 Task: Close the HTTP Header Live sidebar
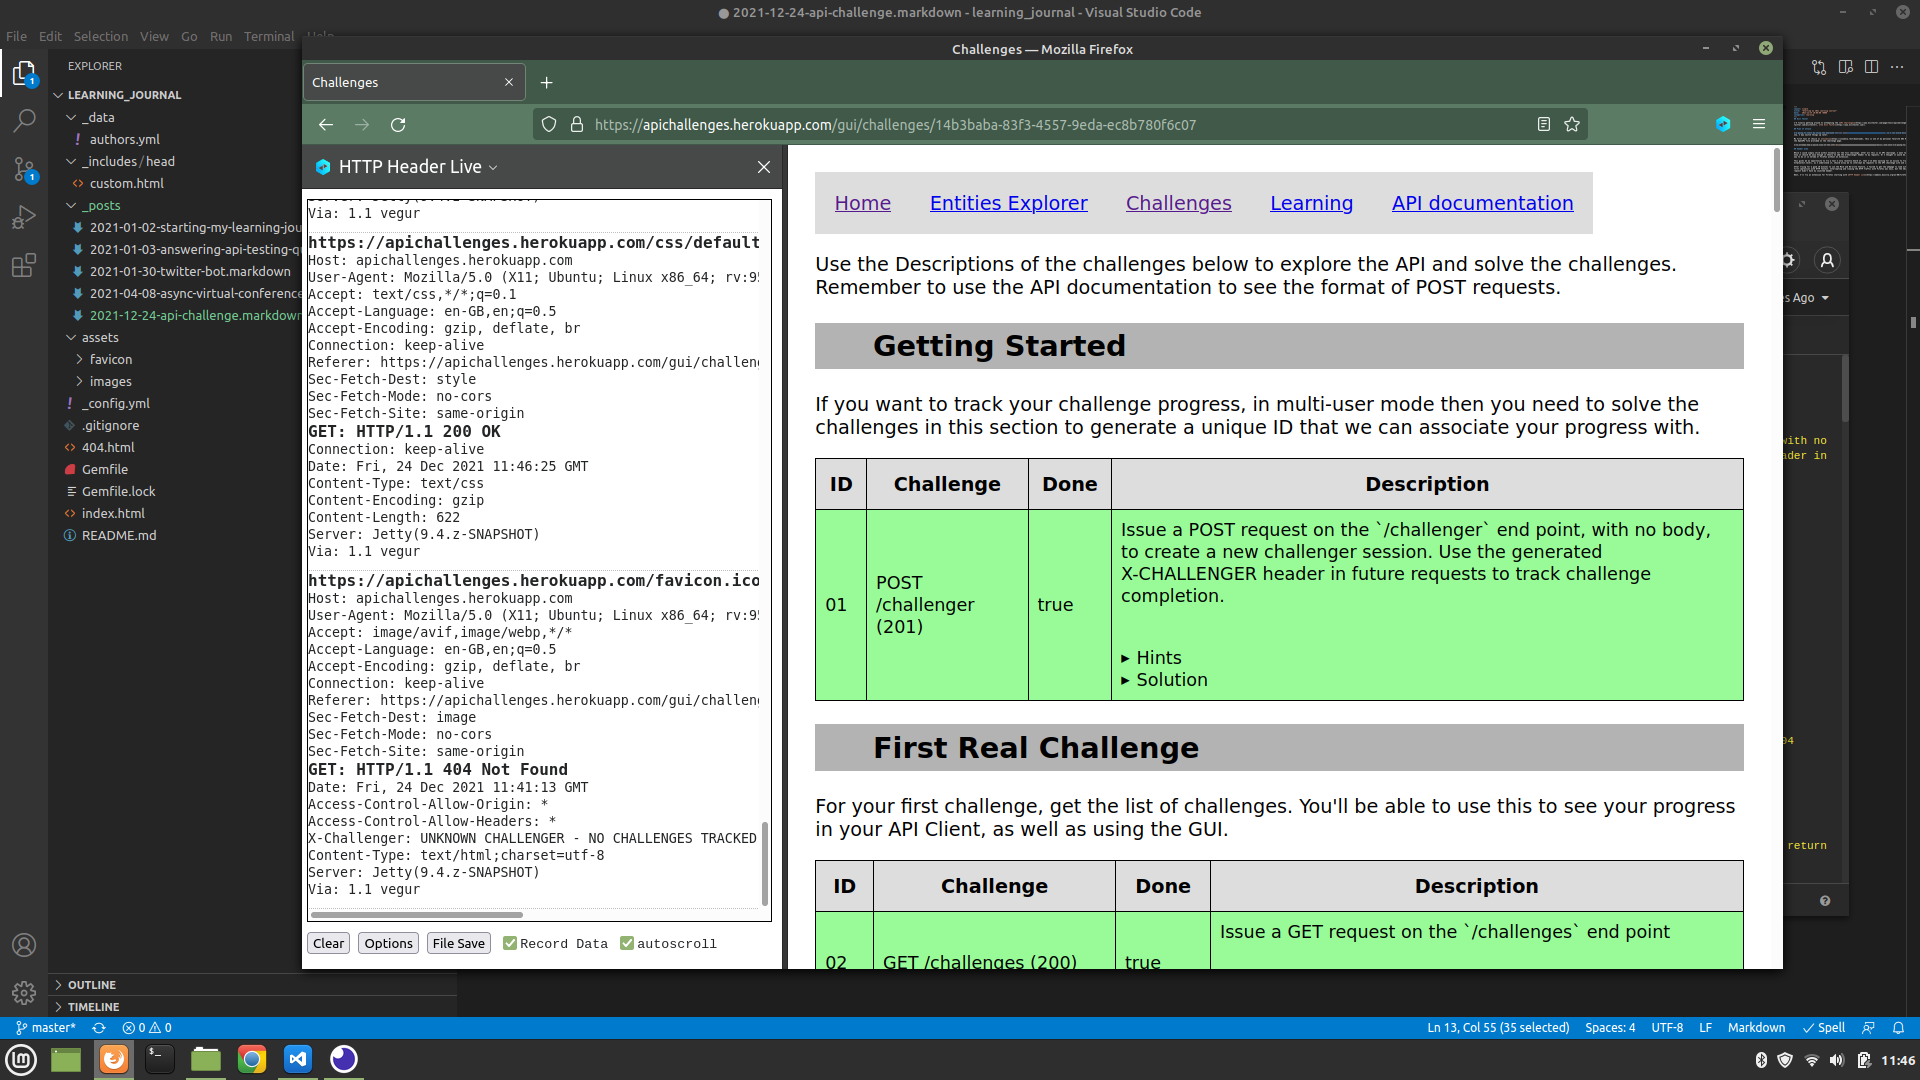pyautogui.click(x=764, y=167)
